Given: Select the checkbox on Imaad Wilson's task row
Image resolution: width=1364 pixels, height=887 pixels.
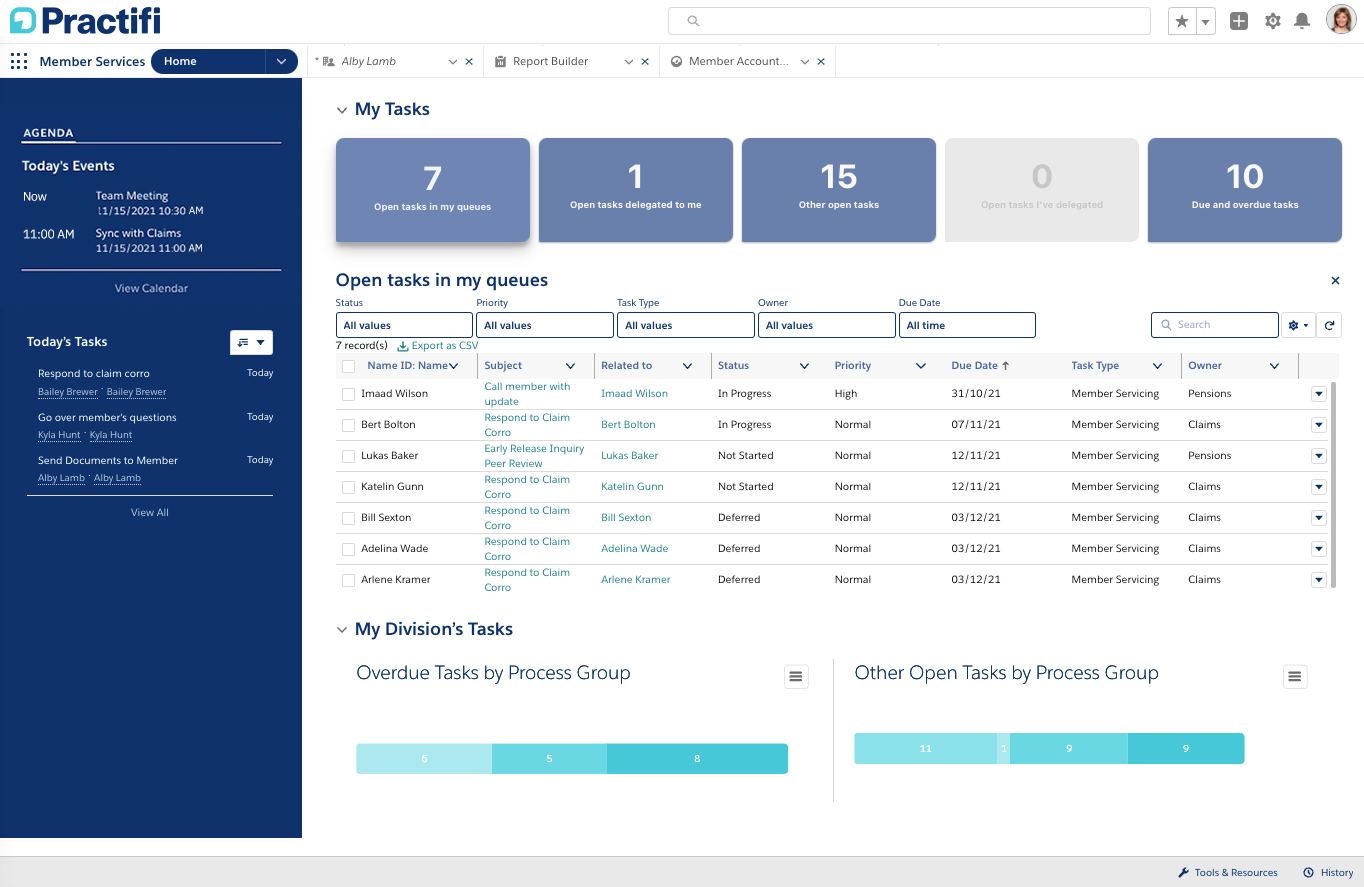Looking at the screenshot, I should 348,393.
